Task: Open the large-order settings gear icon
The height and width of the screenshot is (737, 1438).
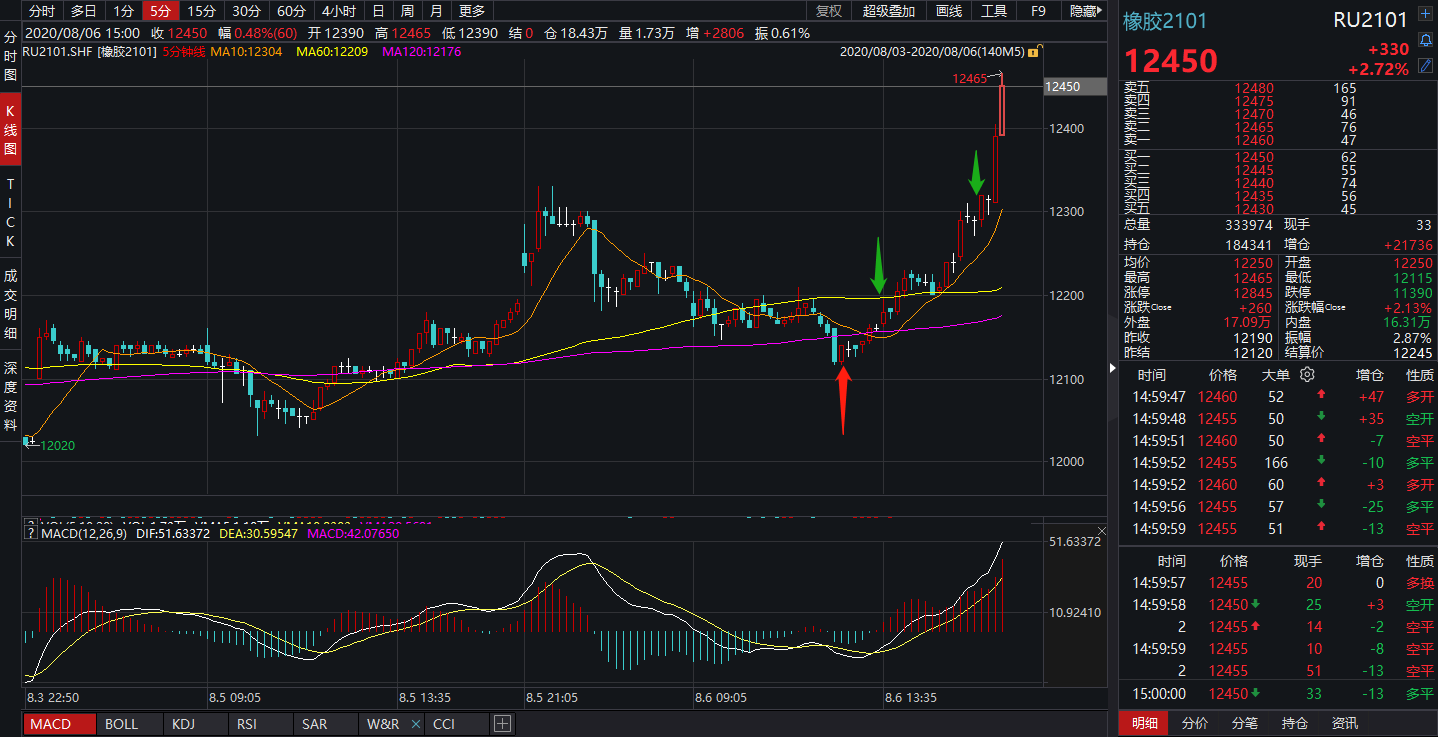Action: tap(1307, 375)
